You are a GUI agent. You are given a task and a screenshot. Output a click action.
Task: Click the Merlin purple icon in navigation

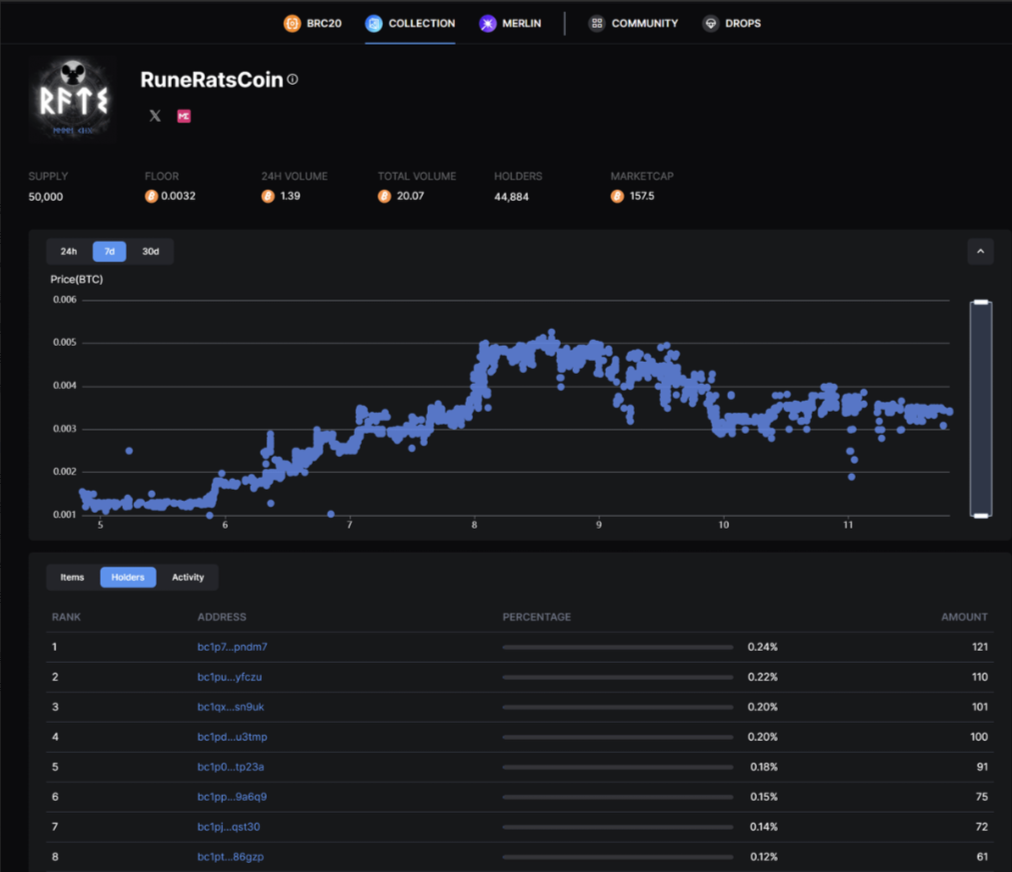[x=487, y=23]
